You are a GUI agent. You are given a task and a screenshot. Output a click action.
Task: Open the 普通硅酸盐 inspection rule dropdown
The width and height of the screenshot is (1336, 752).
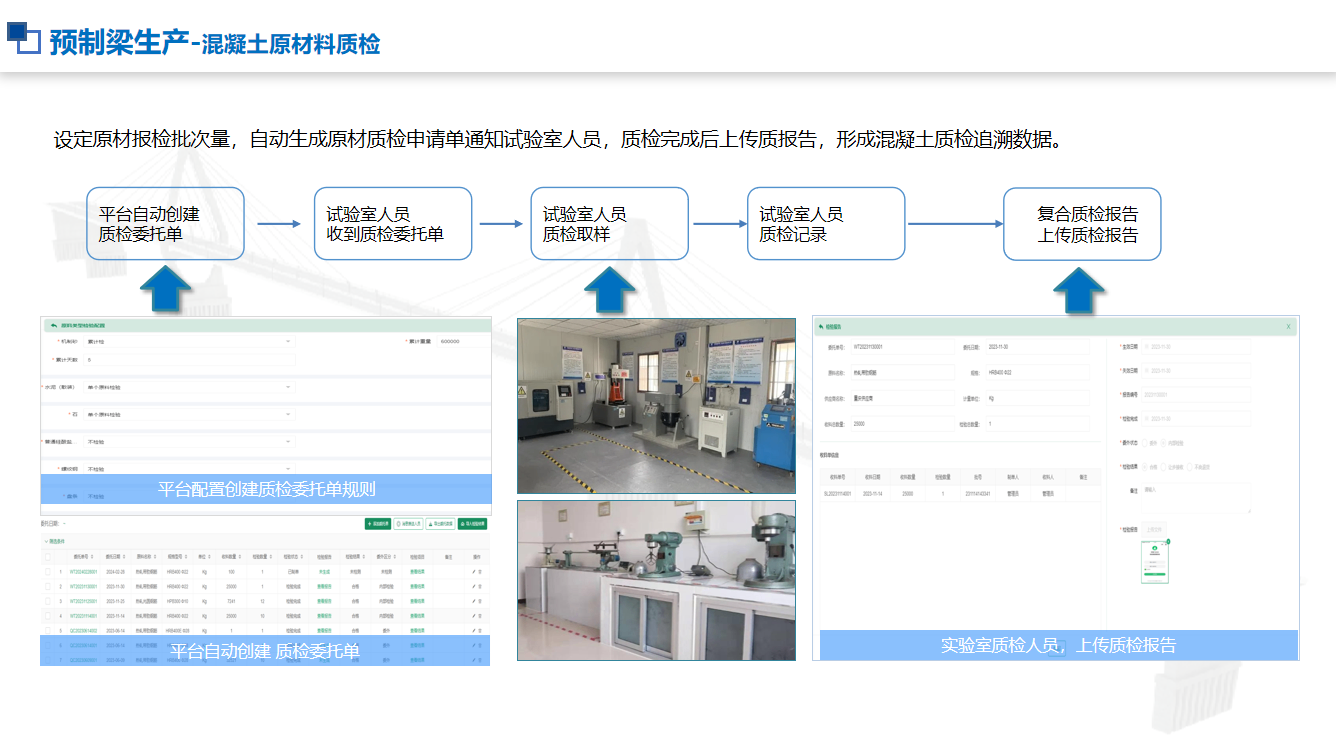(189, 441)
